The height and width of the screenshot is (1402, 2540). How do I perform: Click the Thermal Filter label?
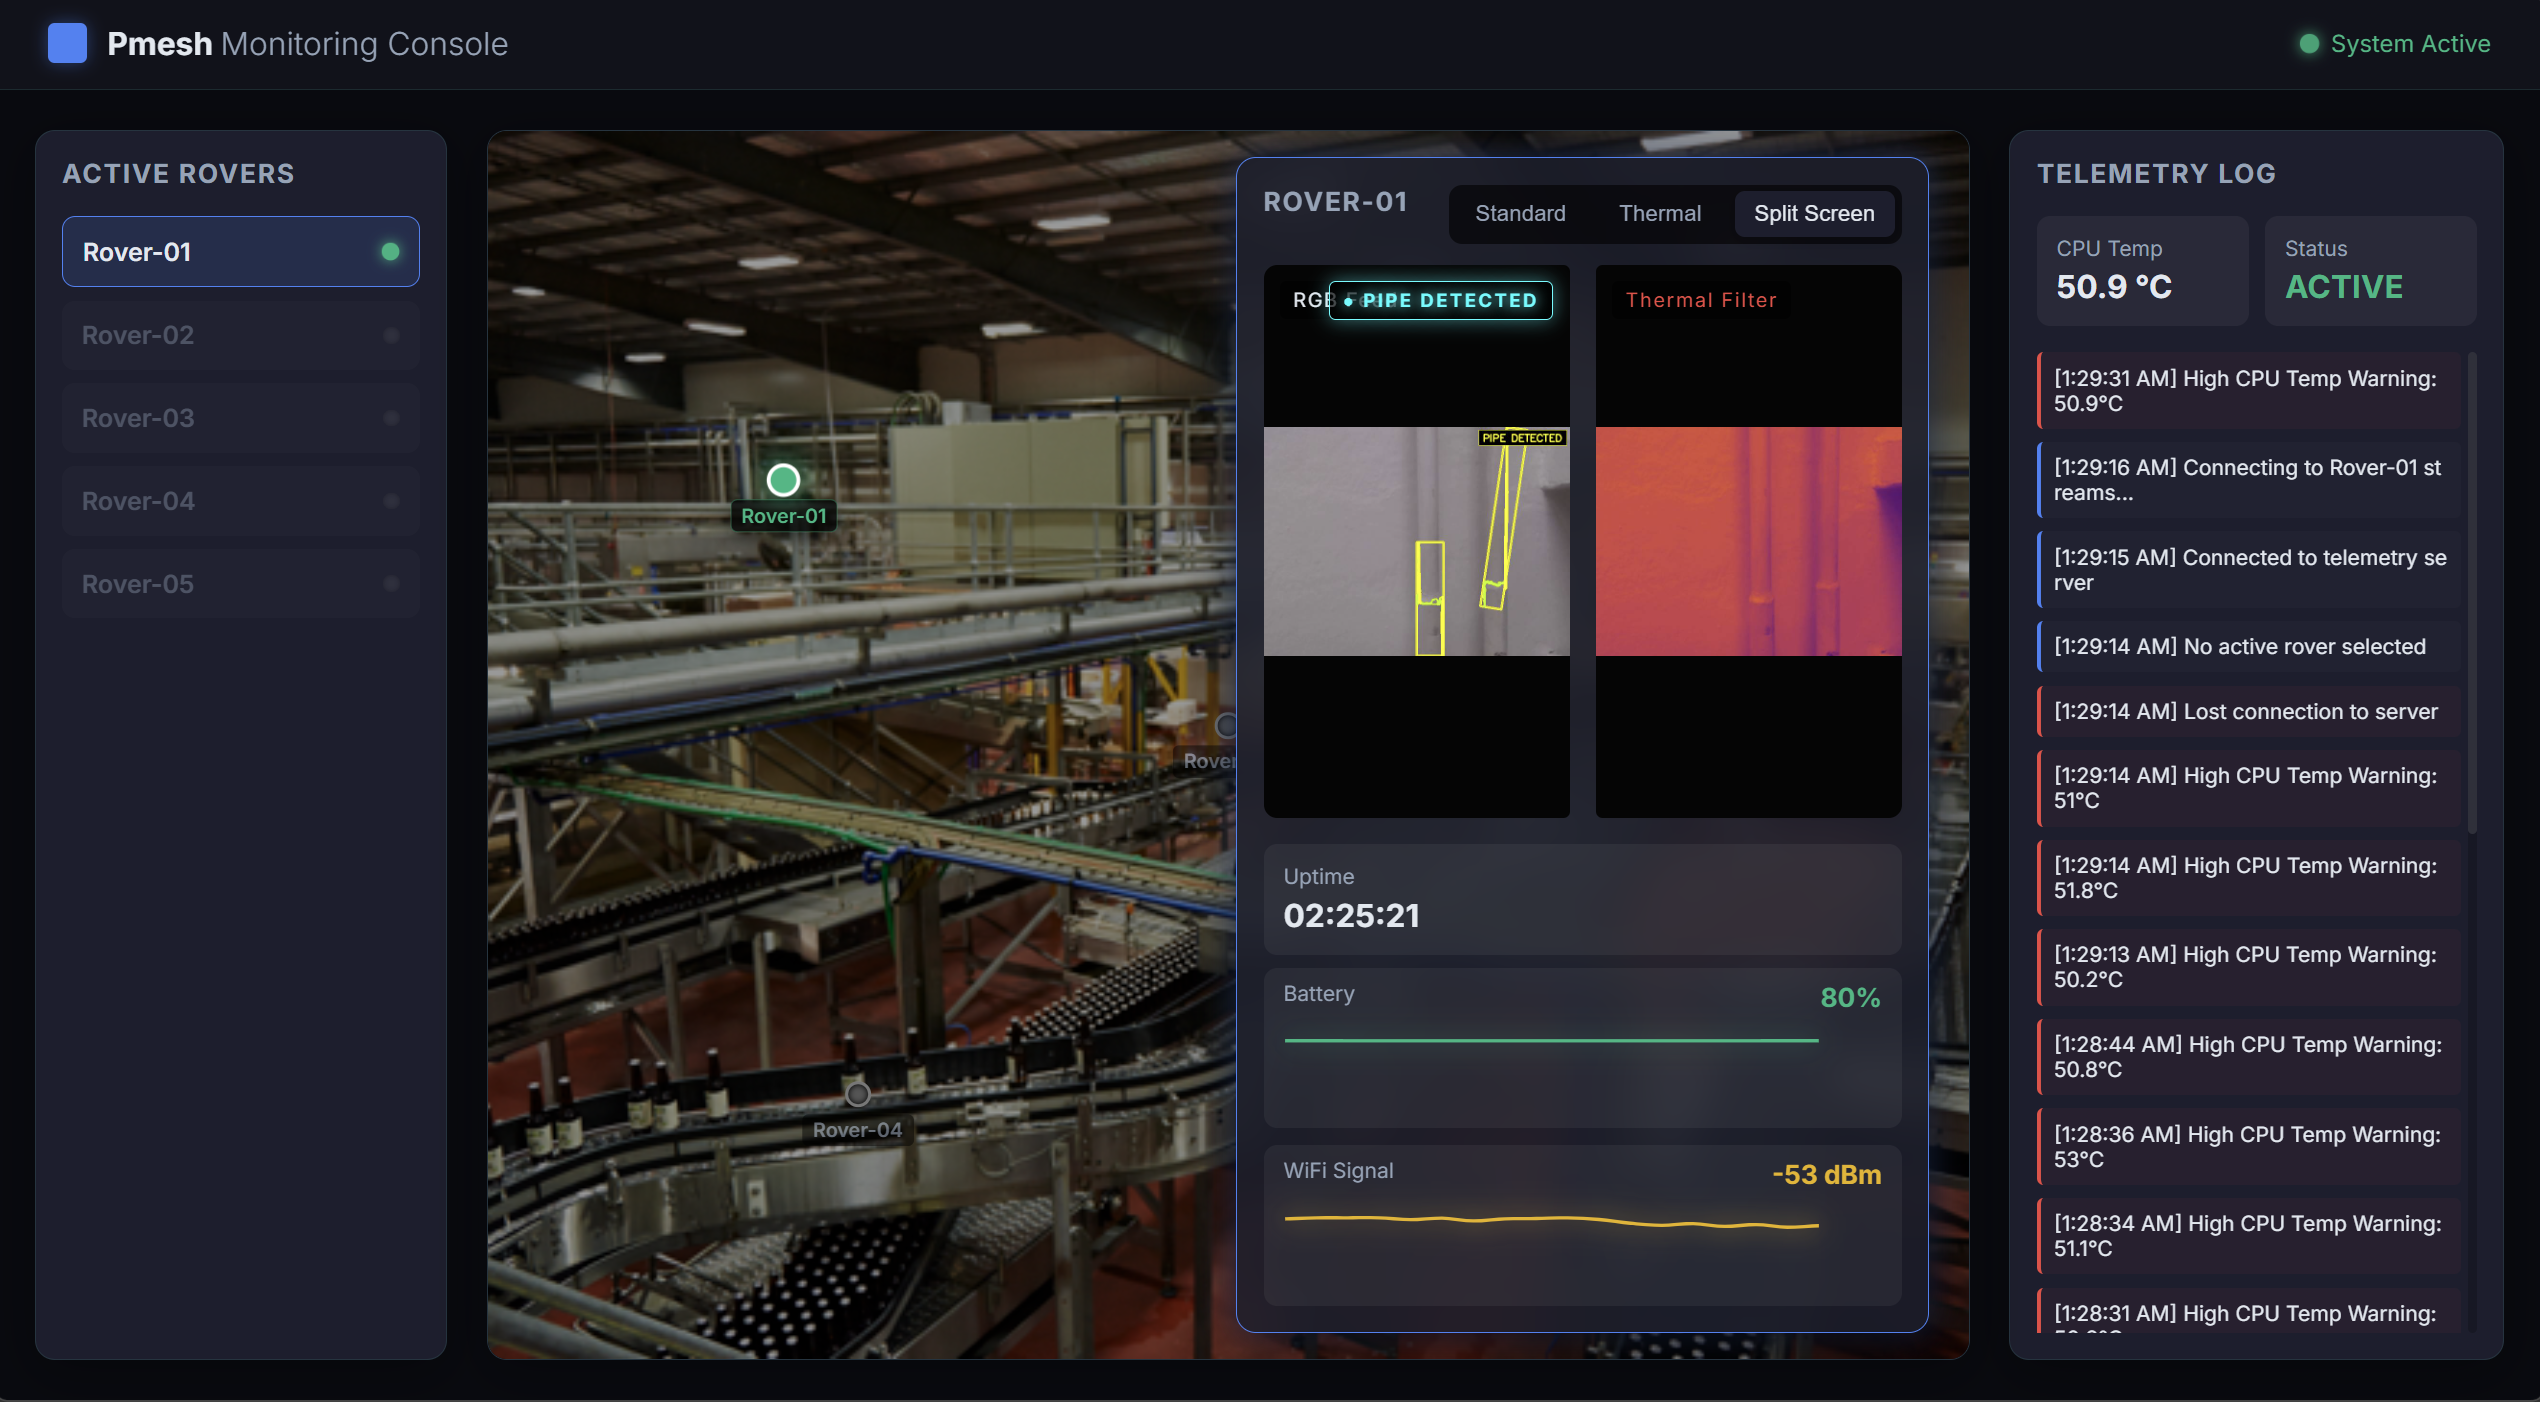[x=1700, y=299]
